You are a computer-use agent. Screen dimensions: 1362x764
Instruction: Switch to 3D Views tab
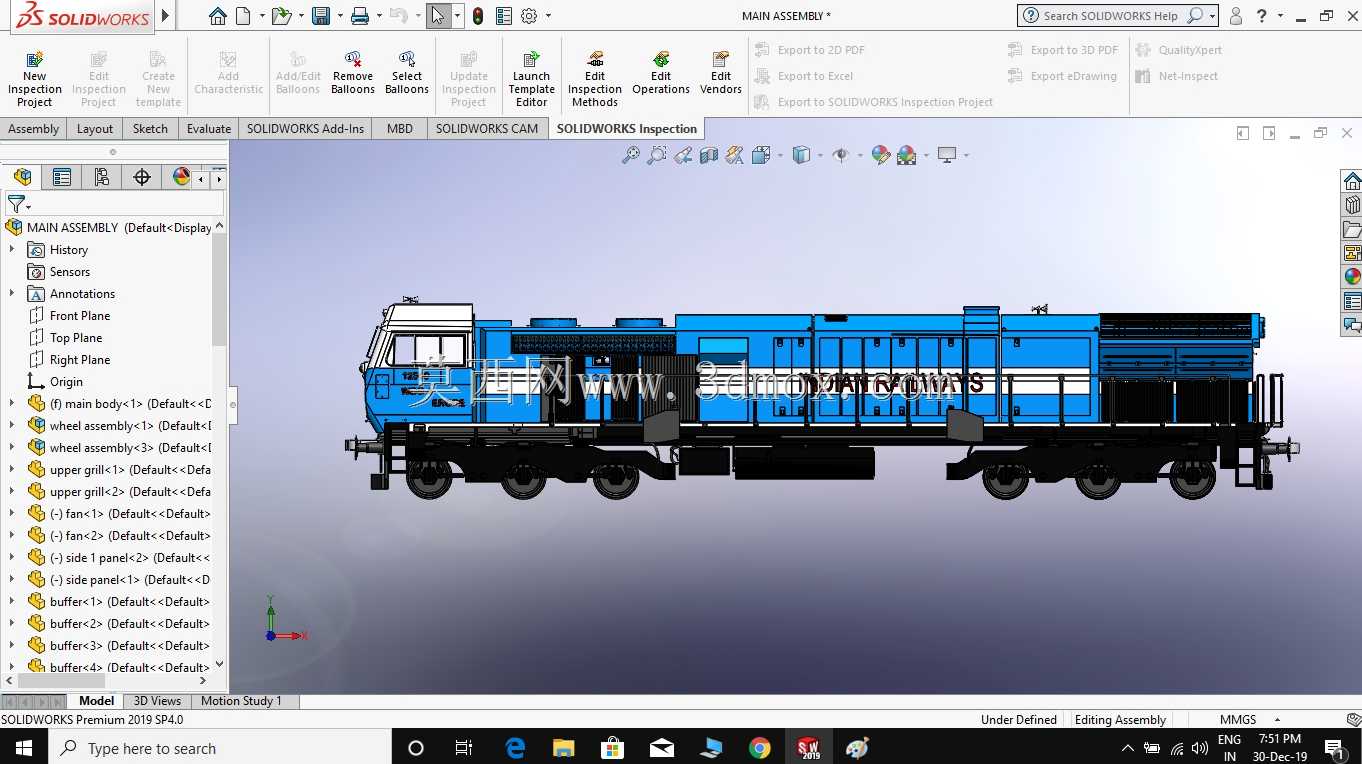coord(157,701)
